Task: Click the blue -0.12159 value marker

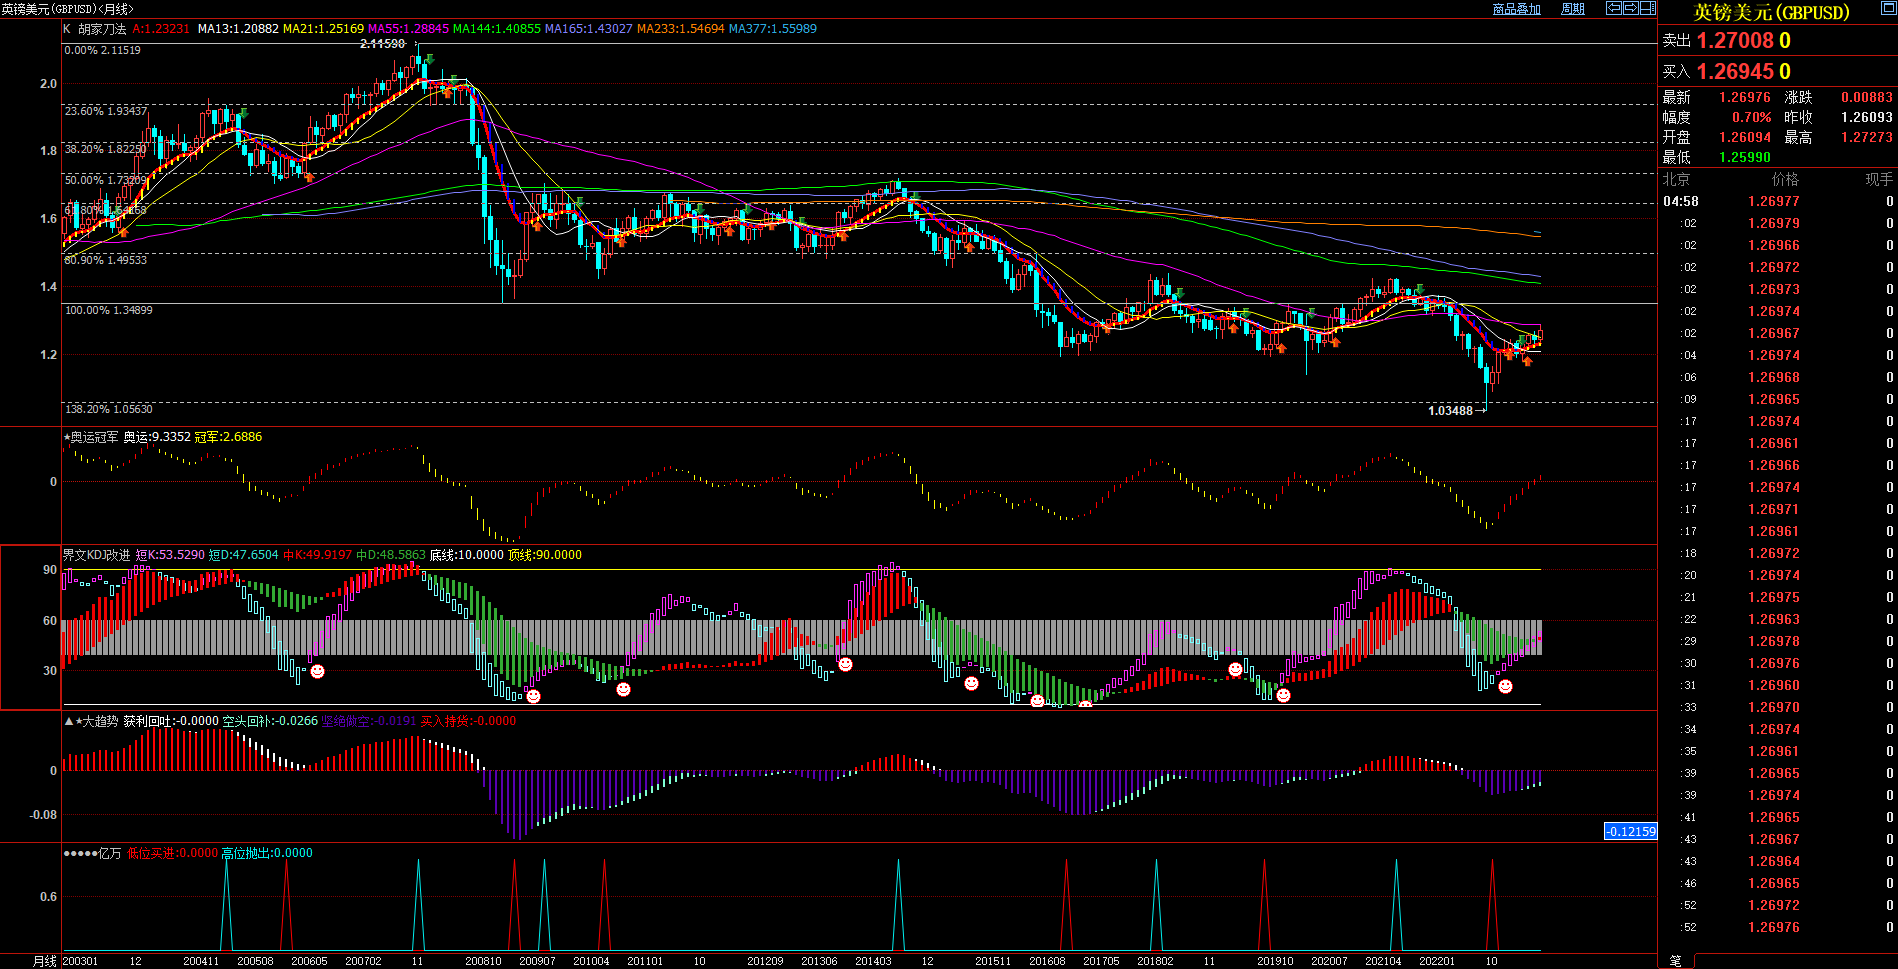Action: (x=1630, y=831)
